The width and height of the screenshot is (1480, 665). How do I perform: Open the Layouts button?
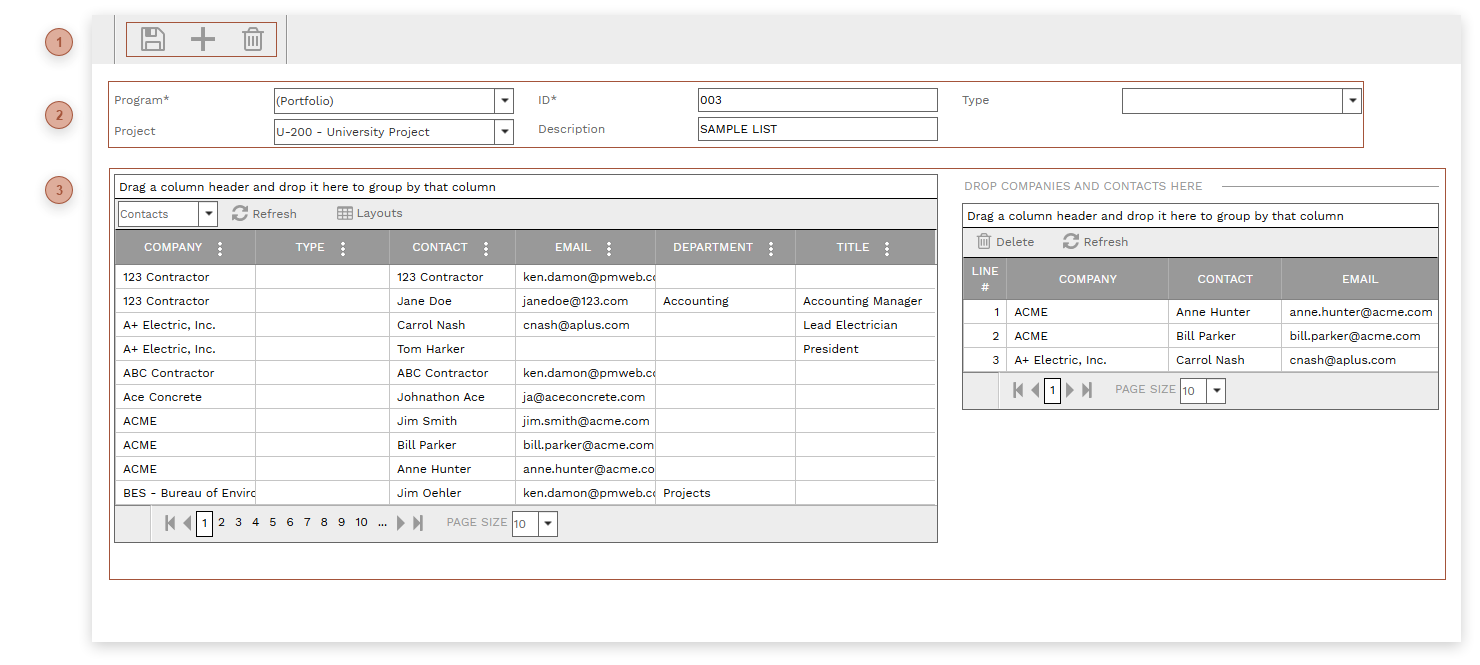(x=370, y=214)
